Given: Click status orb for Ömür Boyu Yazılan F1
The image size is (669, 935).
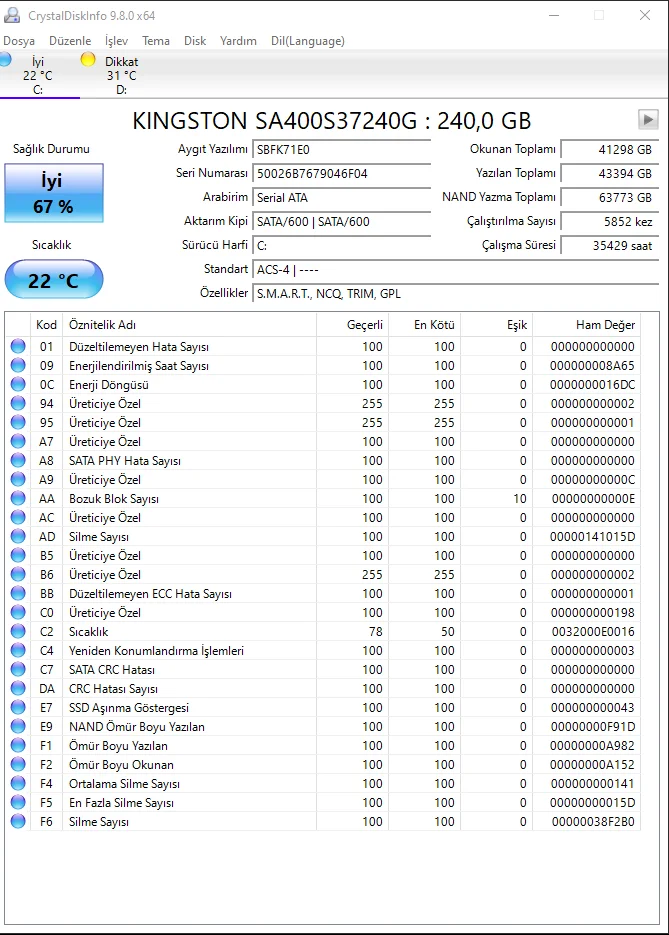Looking at the screenshot, I should [x=18, y=745].
